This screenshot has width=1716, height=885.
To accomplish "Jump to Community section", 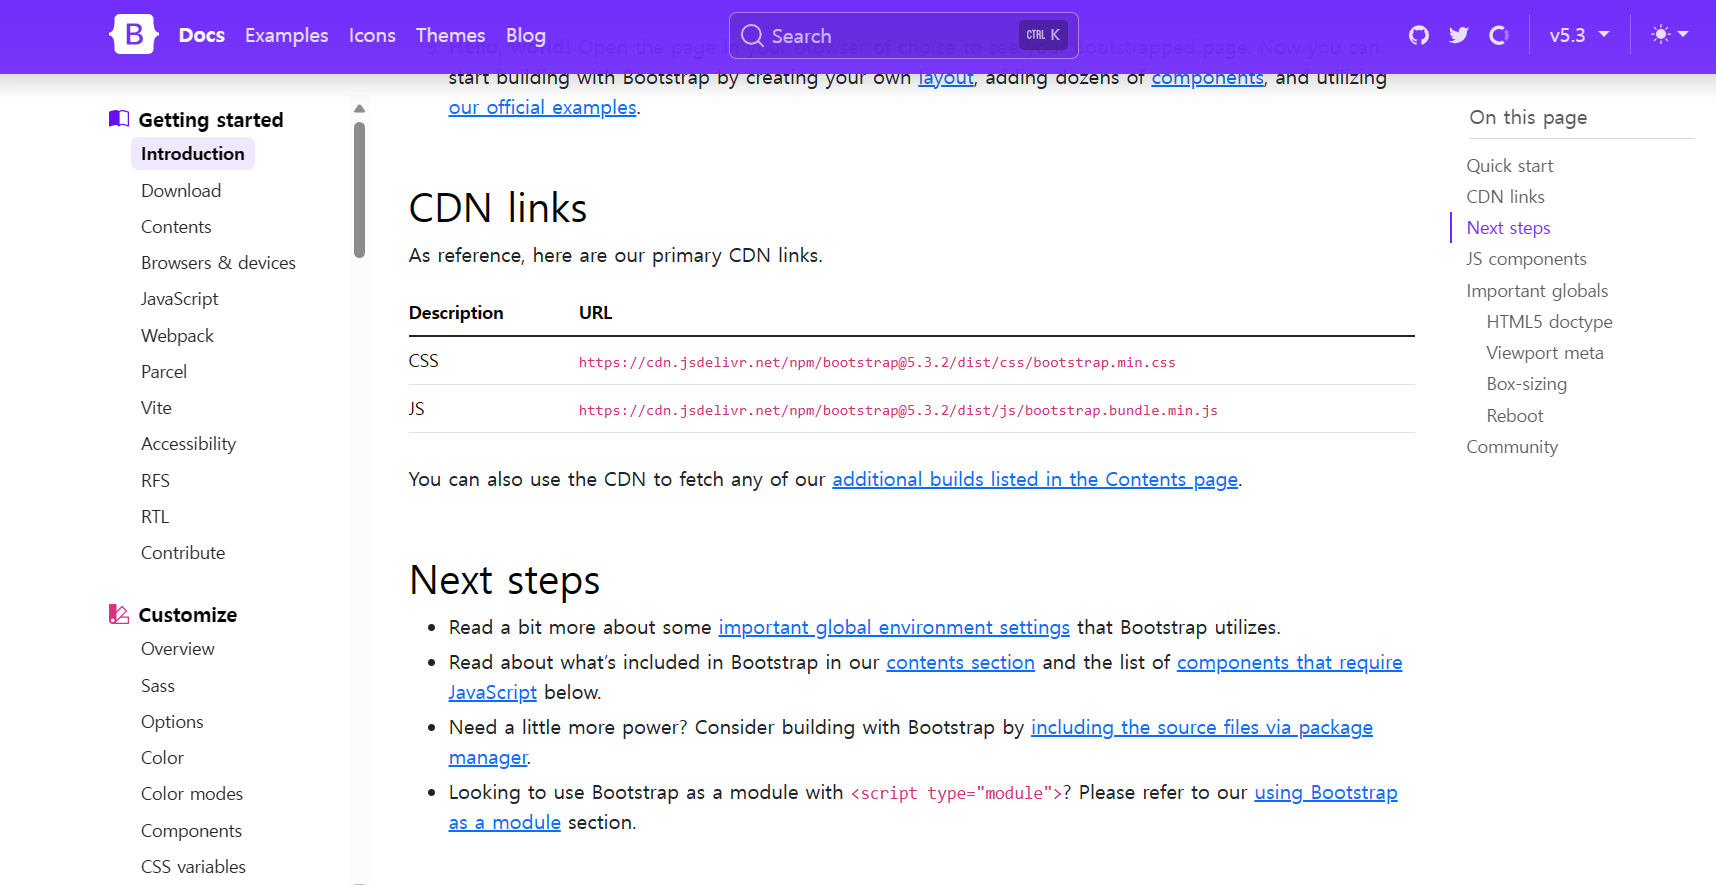I will pyautogui.click(x=1512, y=447).
